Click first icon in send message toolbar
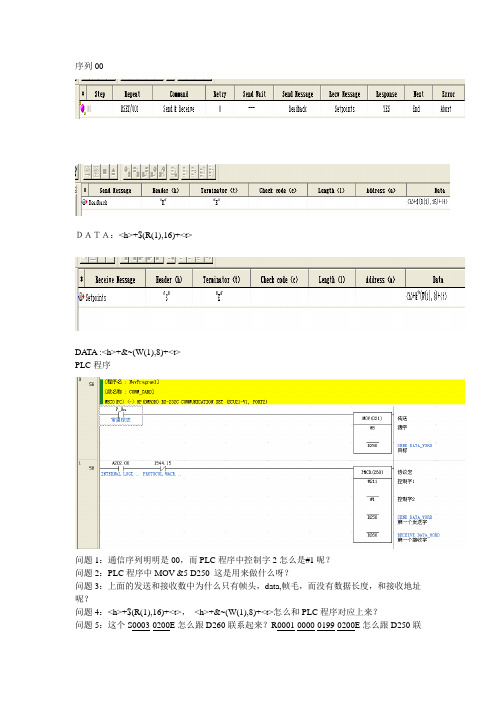This screenshot has height=702, width=496. [x=87, y=171]
